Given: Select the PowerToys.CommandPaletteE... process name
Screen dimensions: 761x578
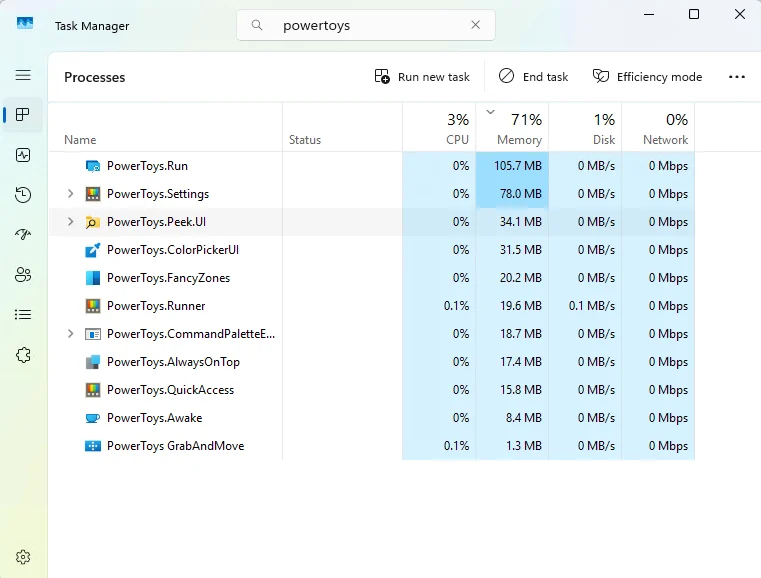Looking at the screenshot, I should (x=191, y=334).
